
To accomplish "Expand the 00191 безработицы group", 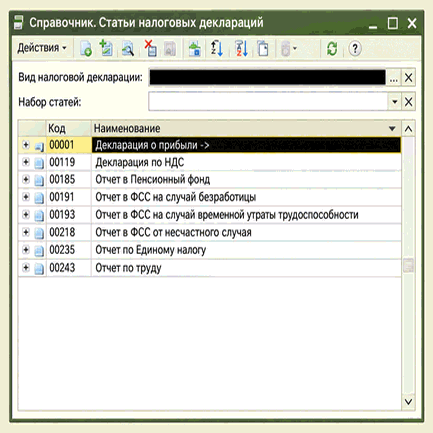I will pyautogui.click(x=26, y=197).
